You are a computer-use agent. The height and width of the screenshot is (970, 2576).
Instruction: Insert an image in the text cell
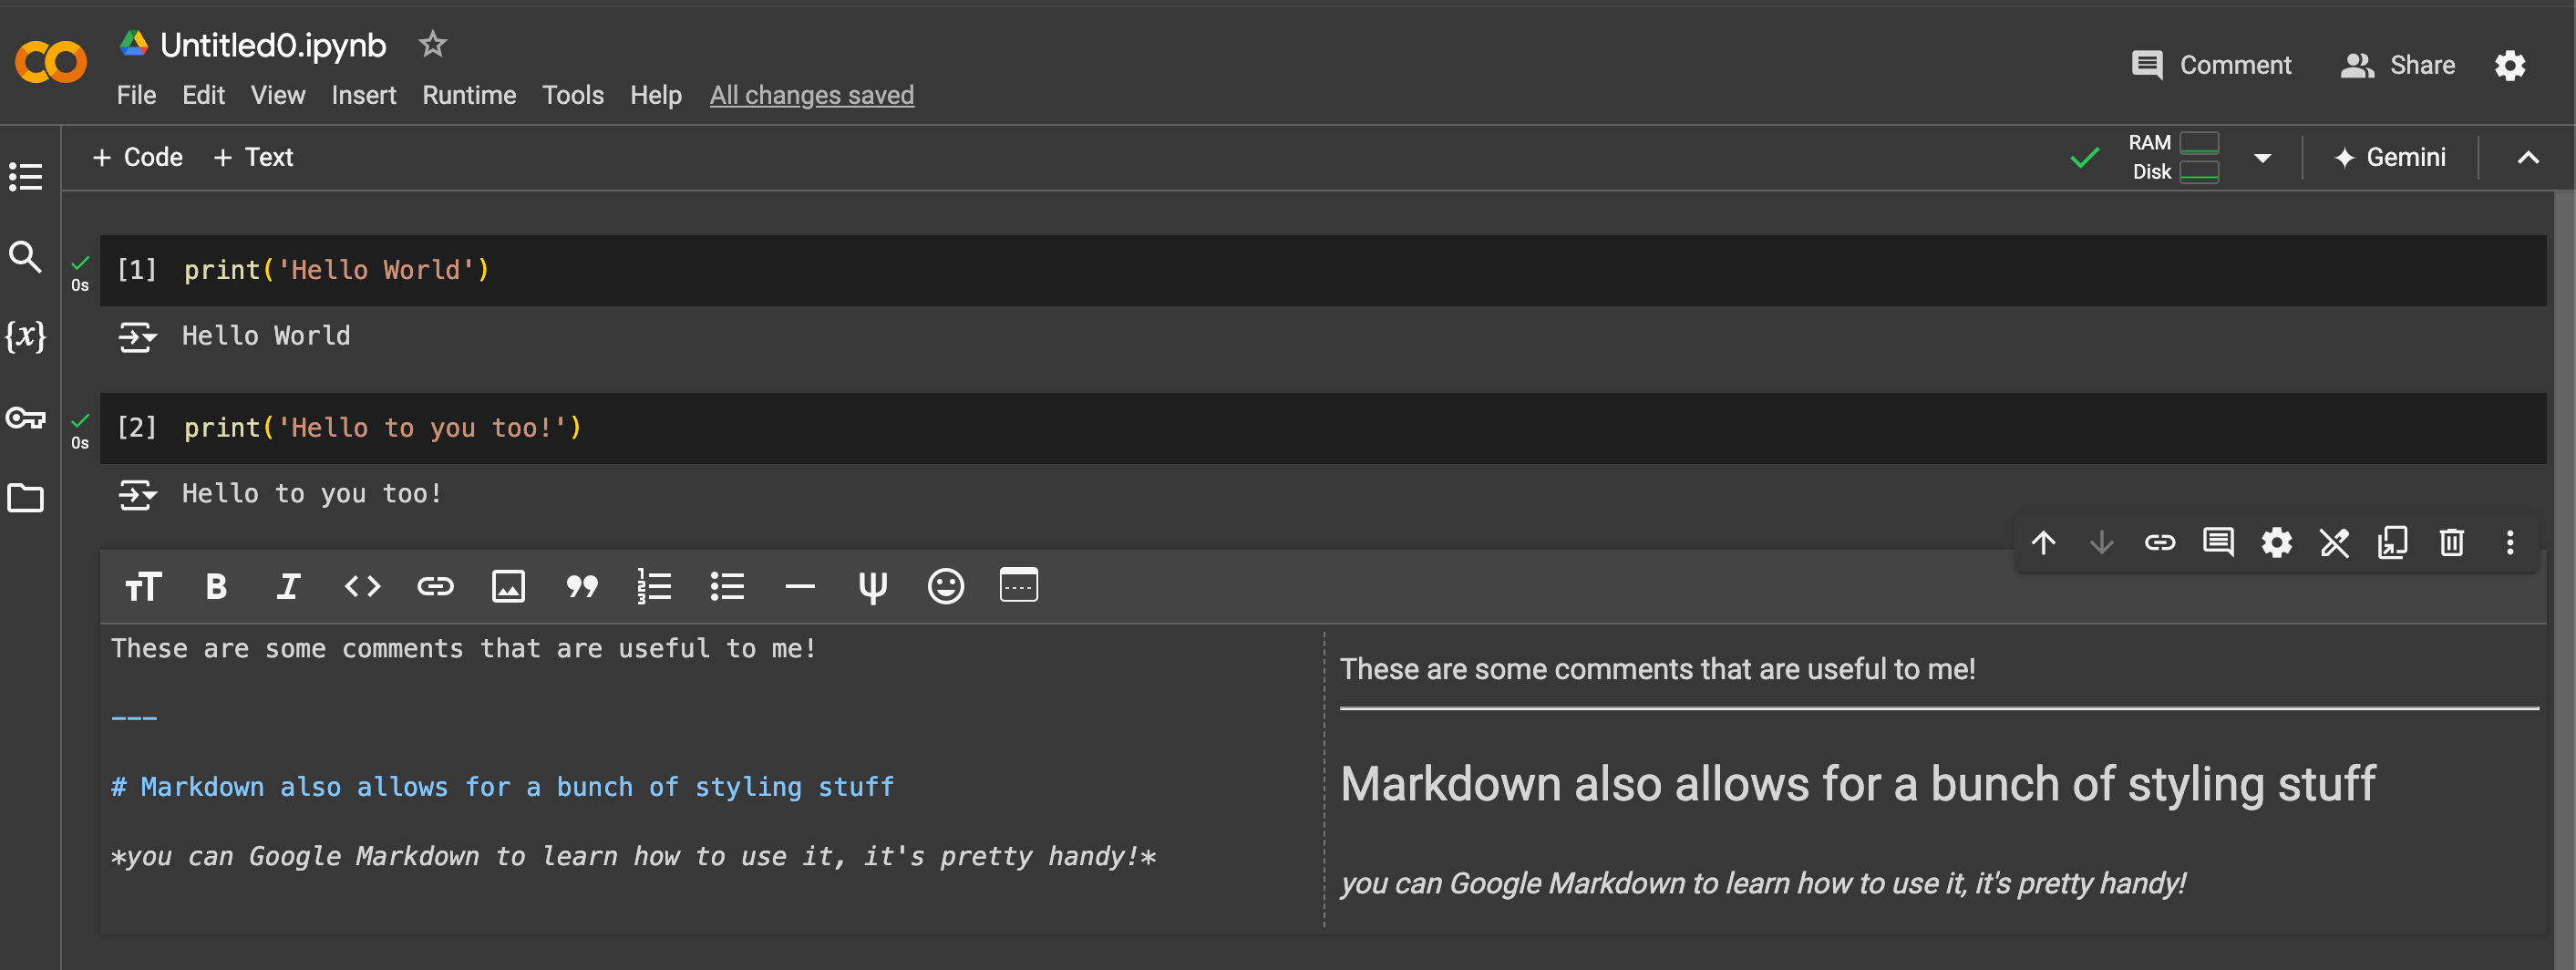click(x=508, y=586)
